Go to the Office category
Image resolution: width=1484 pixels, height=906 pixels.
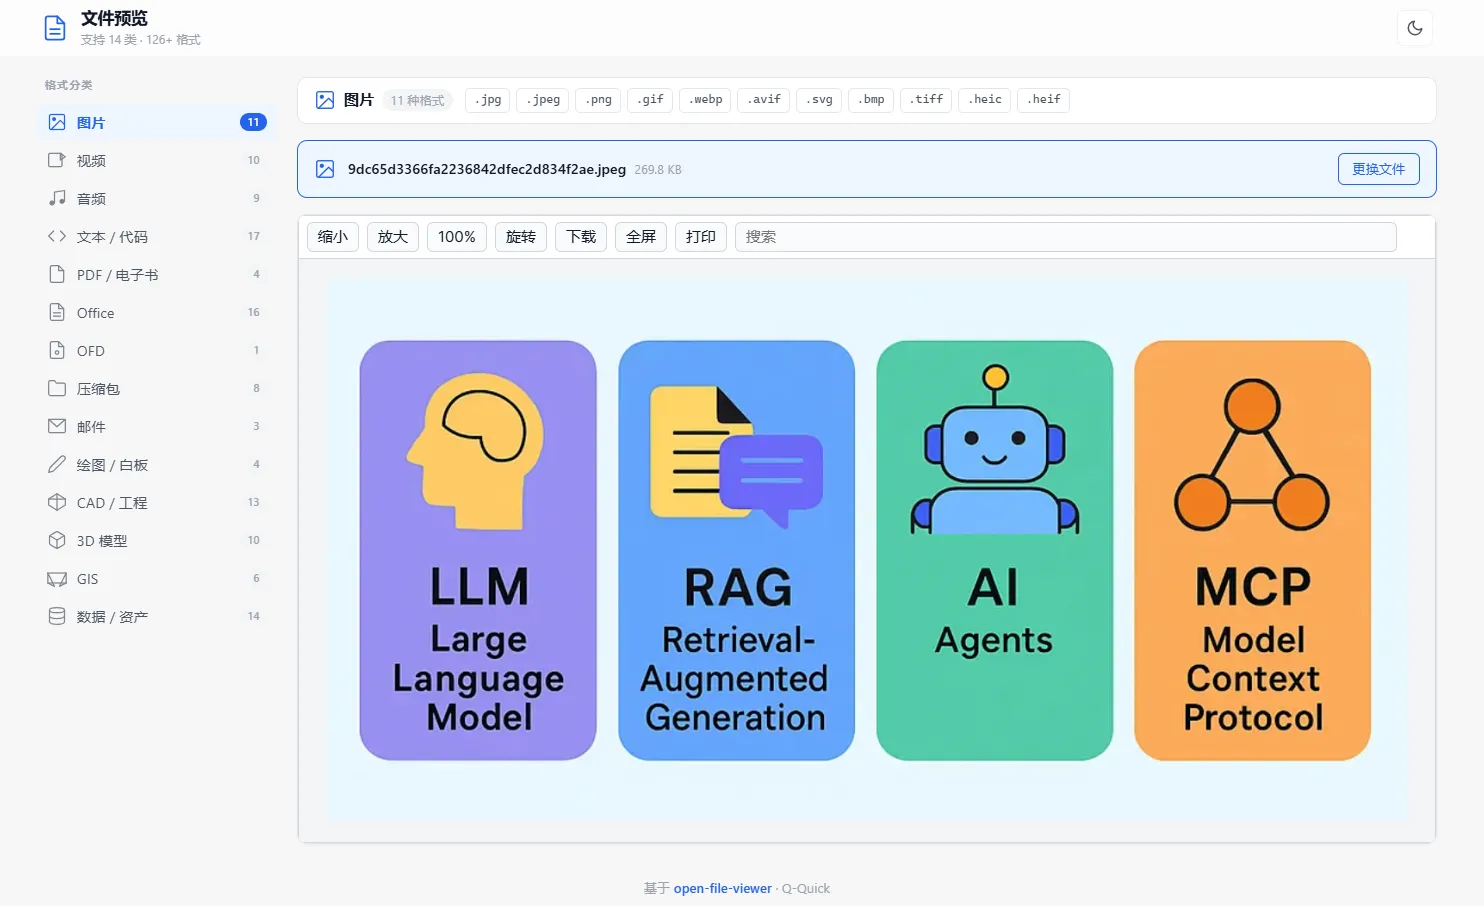pos(156,312)
